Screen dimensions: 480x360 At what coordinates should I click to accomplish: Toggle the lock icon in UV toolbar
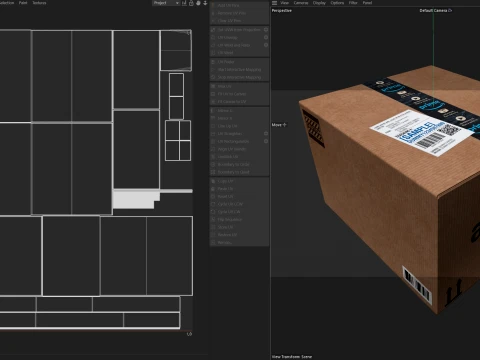coord(191,3)
